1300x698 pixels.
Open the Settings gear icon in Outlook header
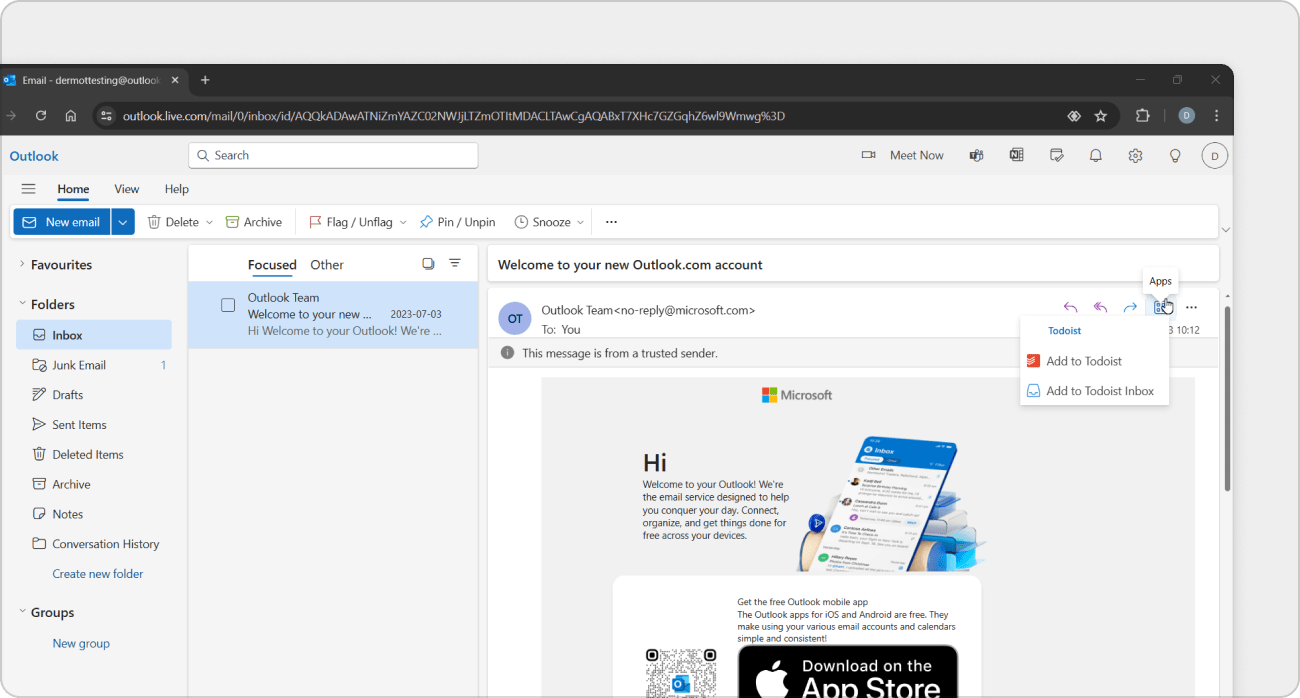tap(1135, 156)
